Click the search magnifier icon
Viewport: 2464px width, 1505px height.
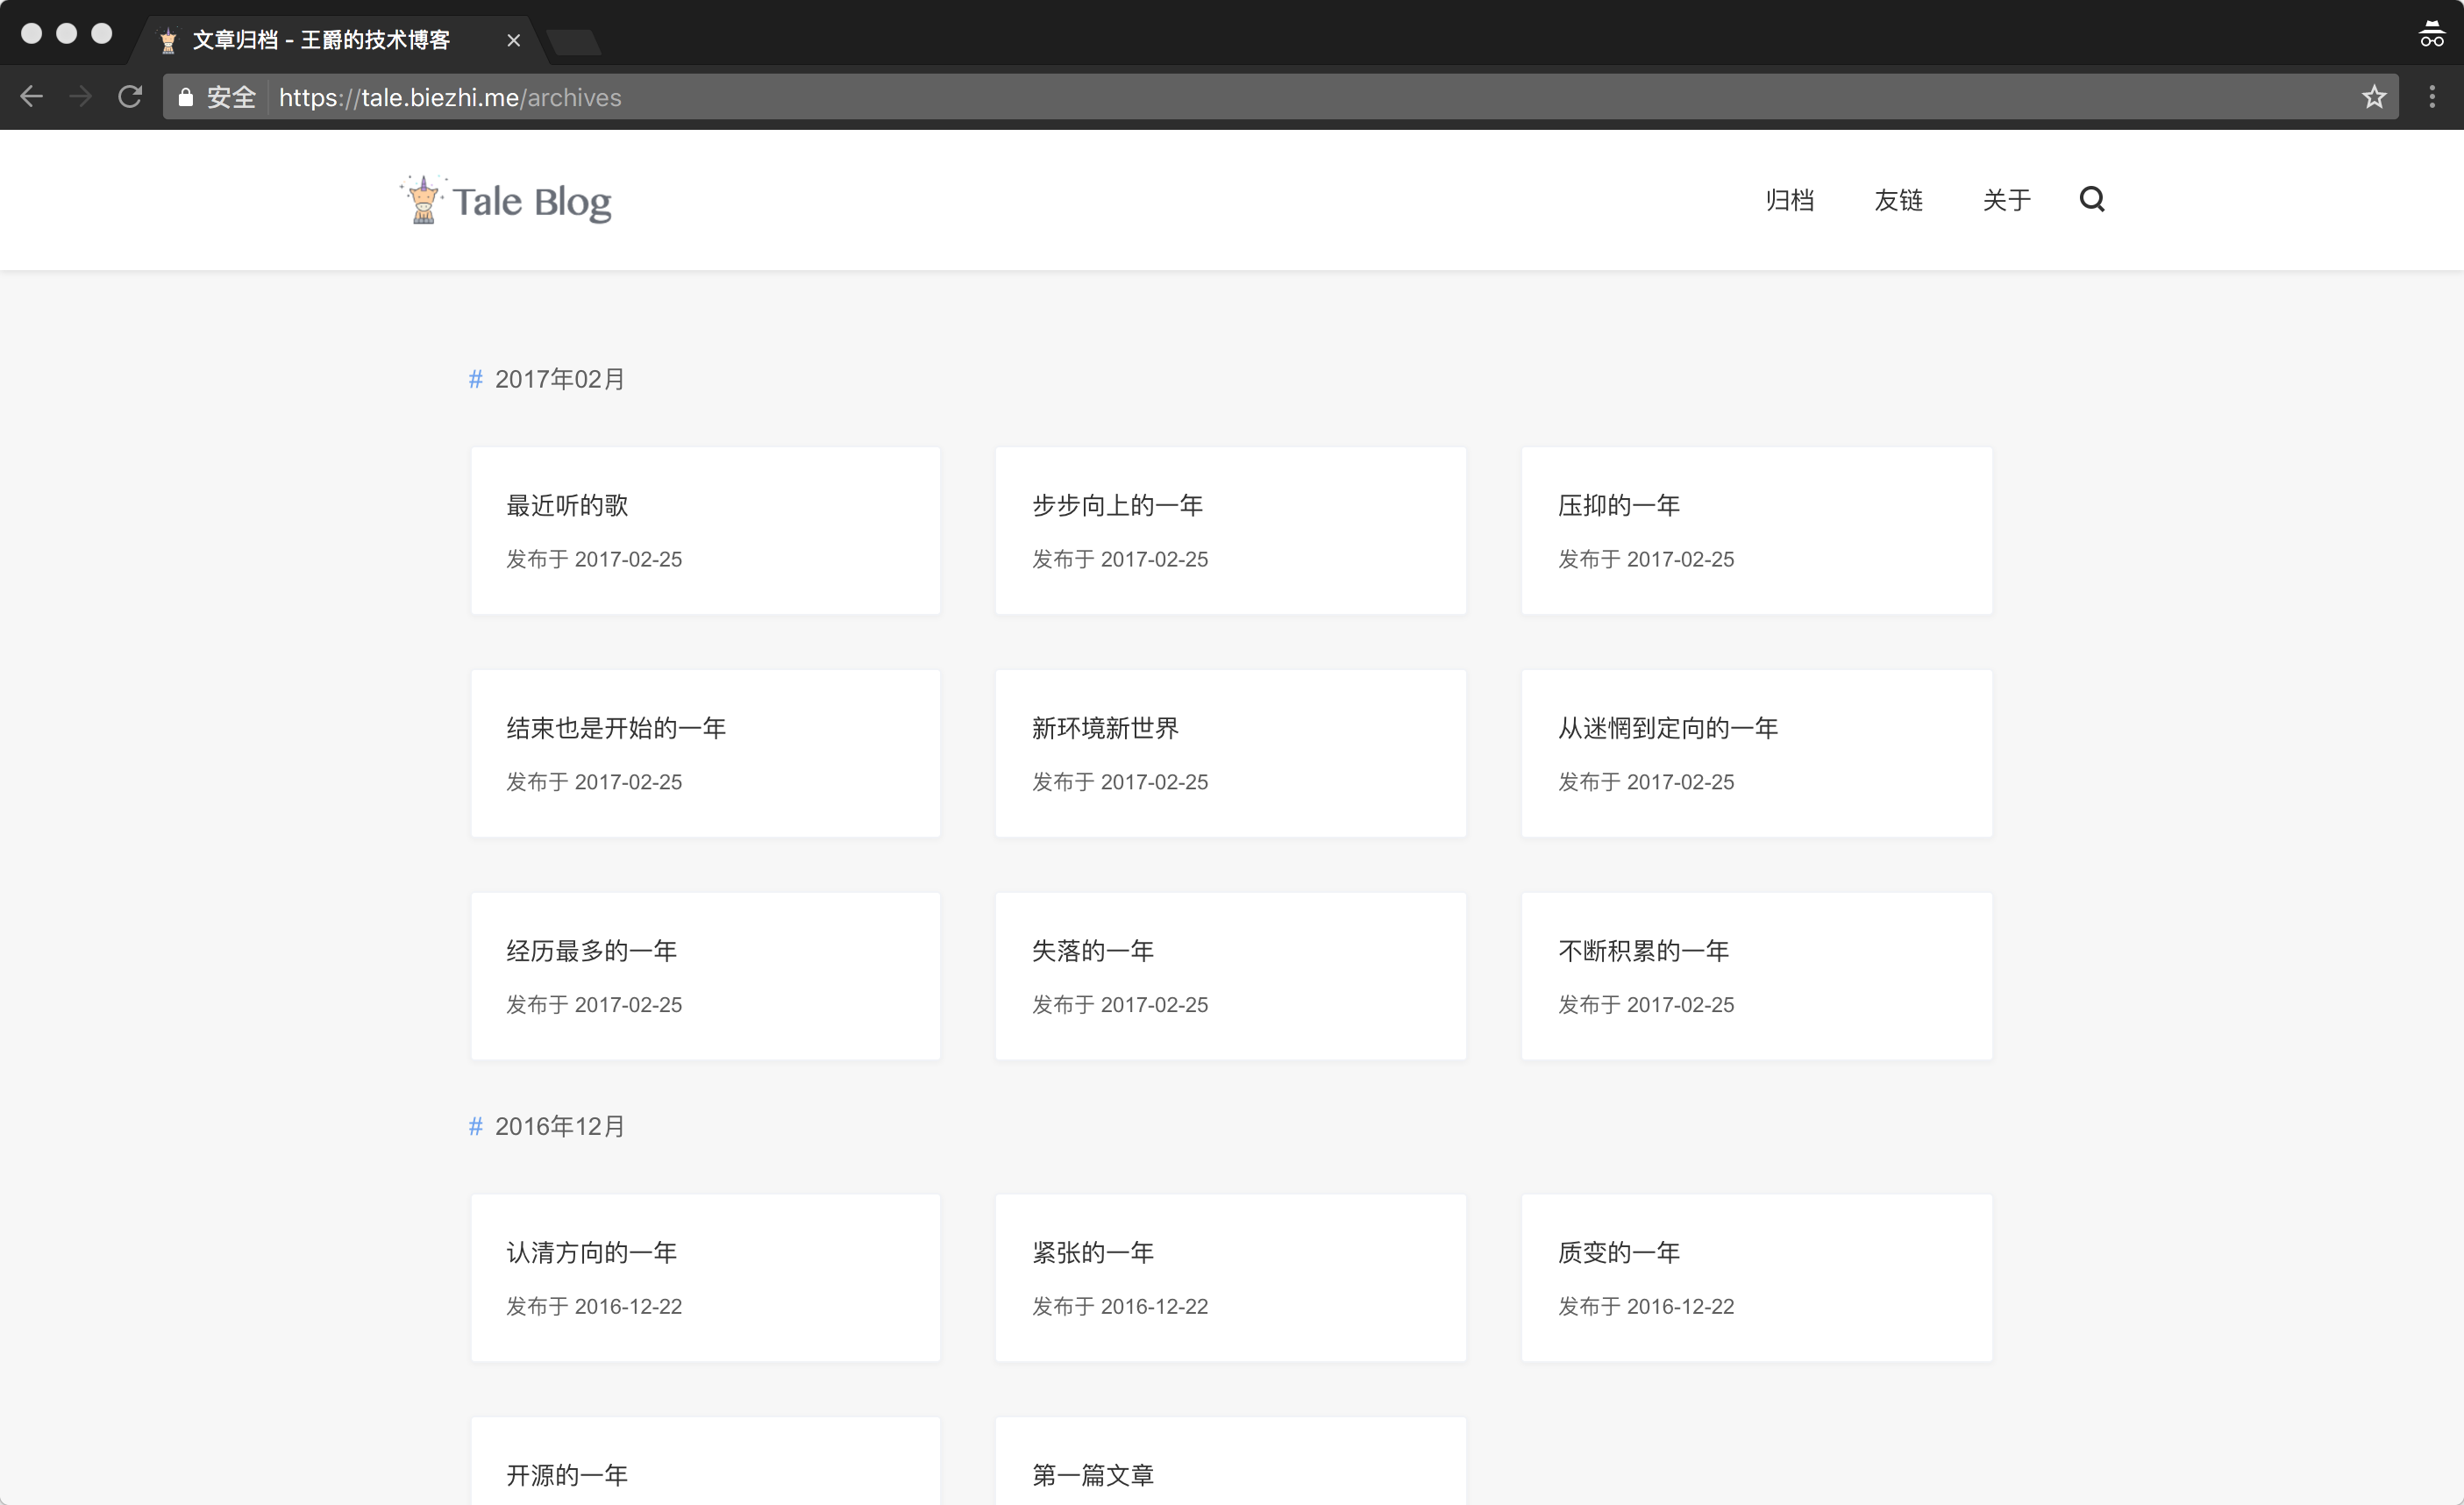pyautogui.click(x=2091, y=199)
